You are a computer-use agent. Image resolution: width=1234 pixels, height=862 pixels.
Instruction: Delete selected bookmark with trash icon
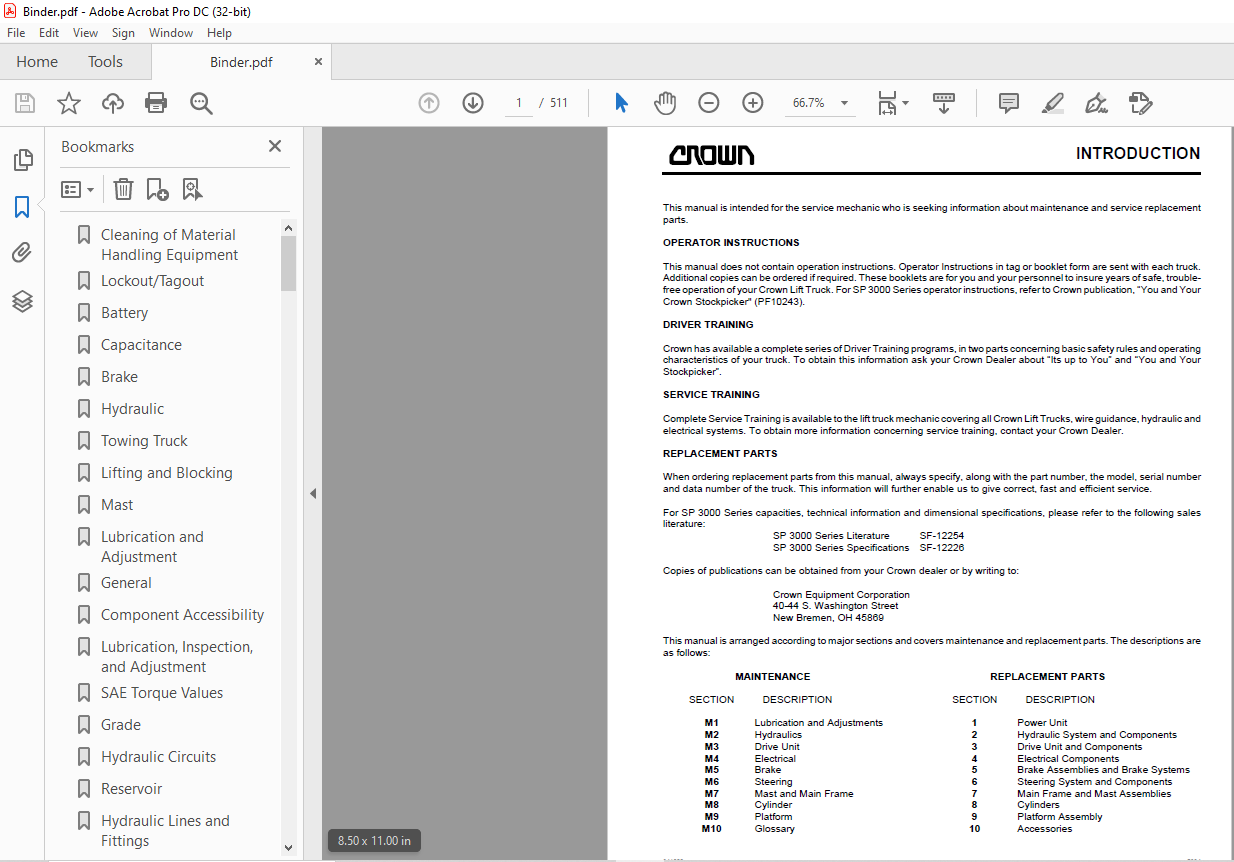point(123,189)
